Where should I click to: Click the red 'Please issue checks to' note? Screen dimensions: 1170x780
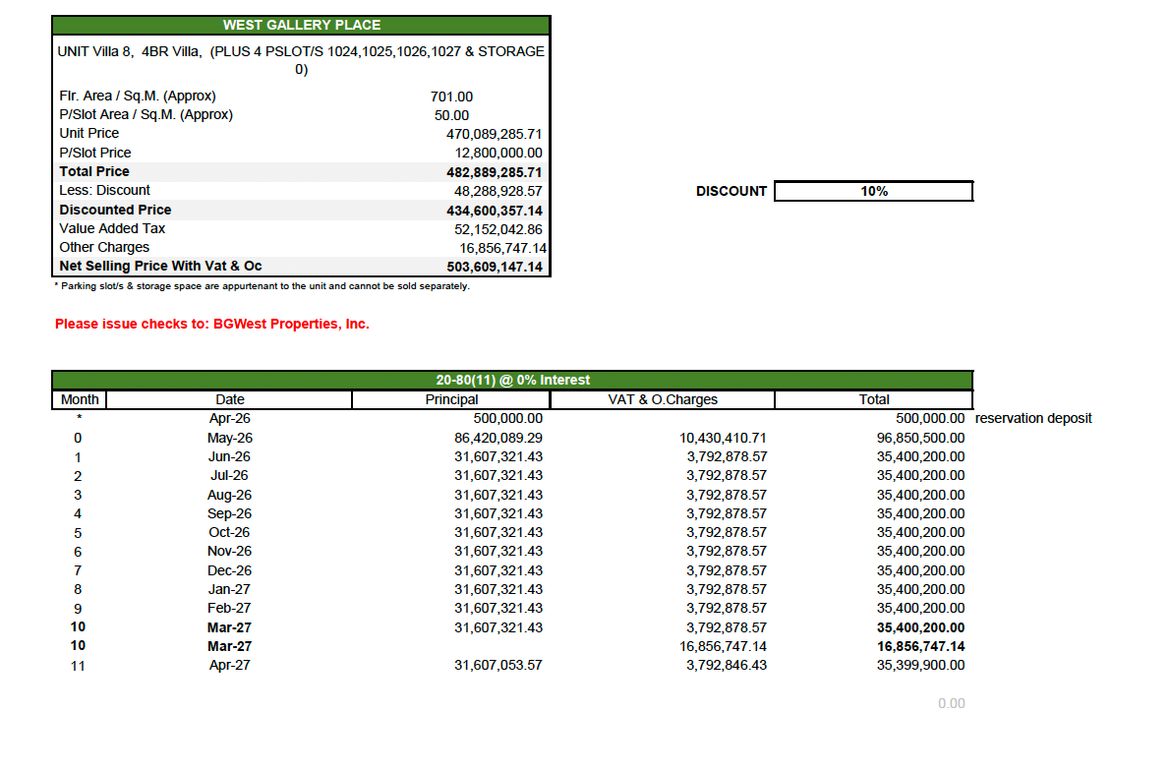pos(212,324)
